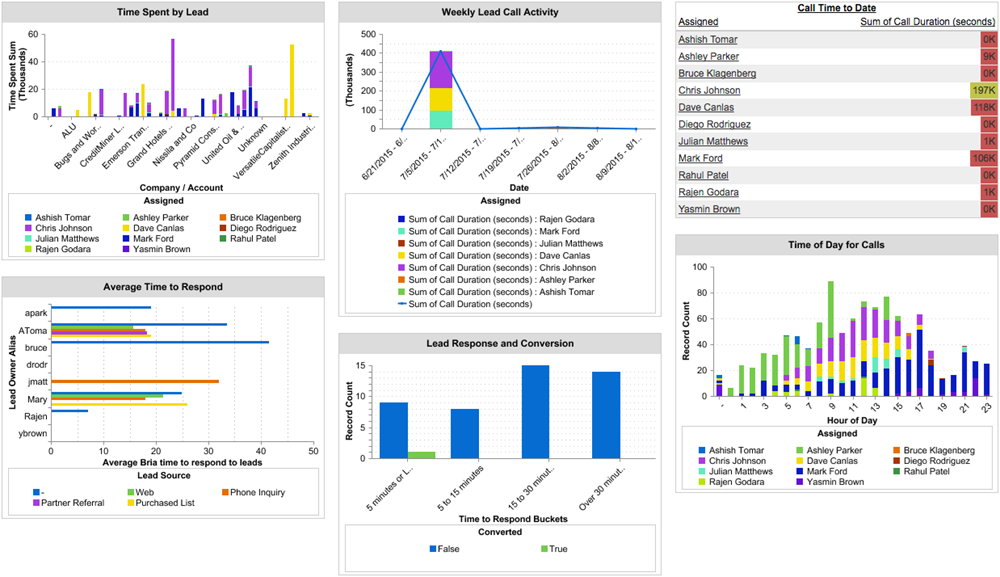Screen dimensions: 1000x577
Task: Click the 15 to 30 minutes blue bar
Action: tap(536, 412)
